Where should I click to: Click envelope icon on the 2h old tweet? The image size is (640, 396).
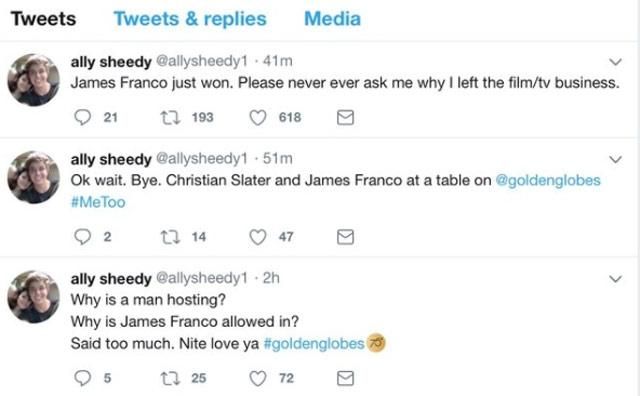[345, 378]
